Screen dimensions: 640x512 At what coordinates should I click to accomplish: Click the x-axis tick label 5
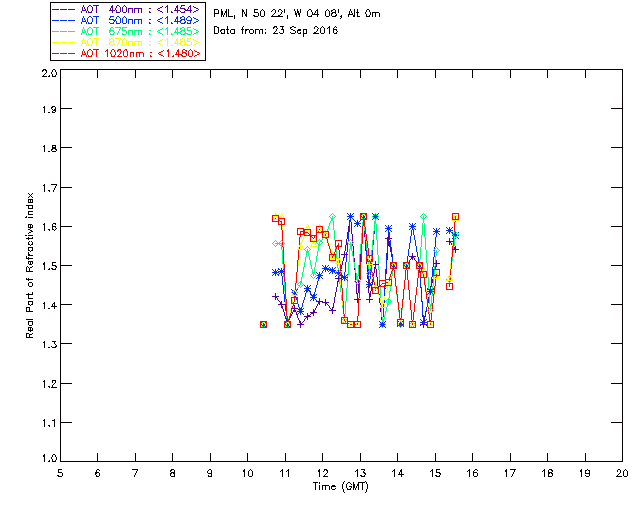coord(60,473)
